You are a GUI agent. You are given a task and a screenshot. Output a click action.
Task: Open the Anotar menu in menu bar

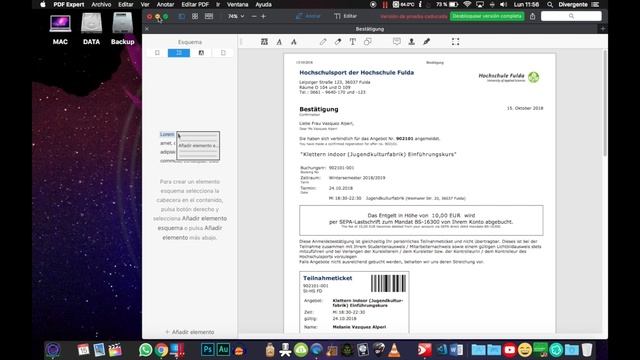(x=165, y=4)
